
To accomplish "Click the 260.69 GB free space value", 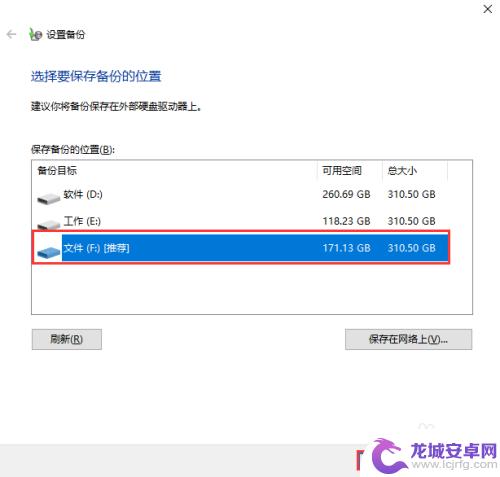I will 346,194.
